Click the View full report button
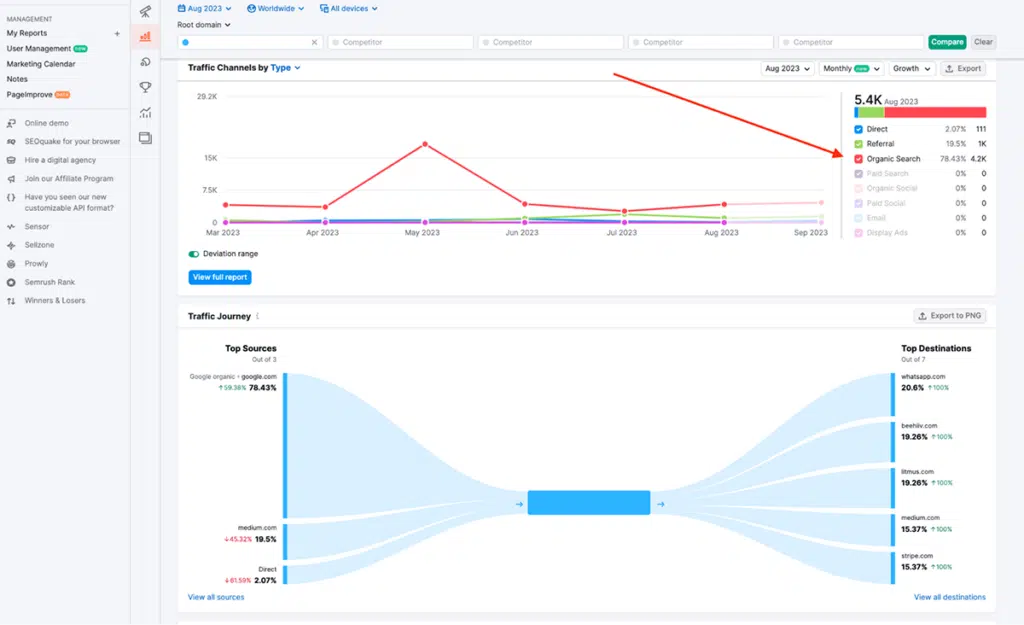The width and height of the screenshot is (1024, 625). click(x=219, y=278)
